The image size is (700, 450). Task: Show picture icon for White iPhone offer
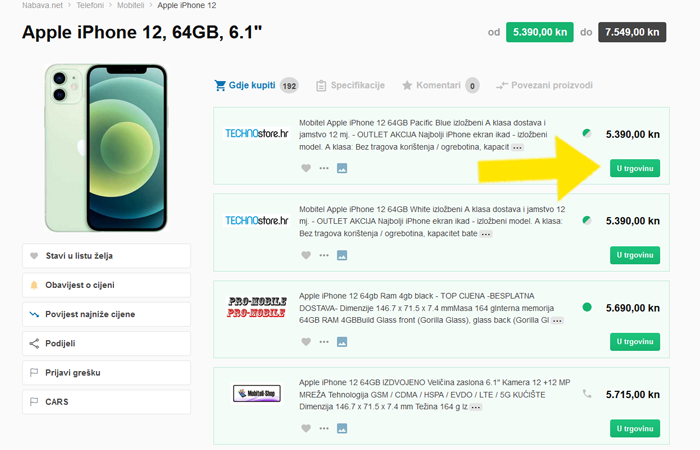pyautogui.click(x=342, y=255)
